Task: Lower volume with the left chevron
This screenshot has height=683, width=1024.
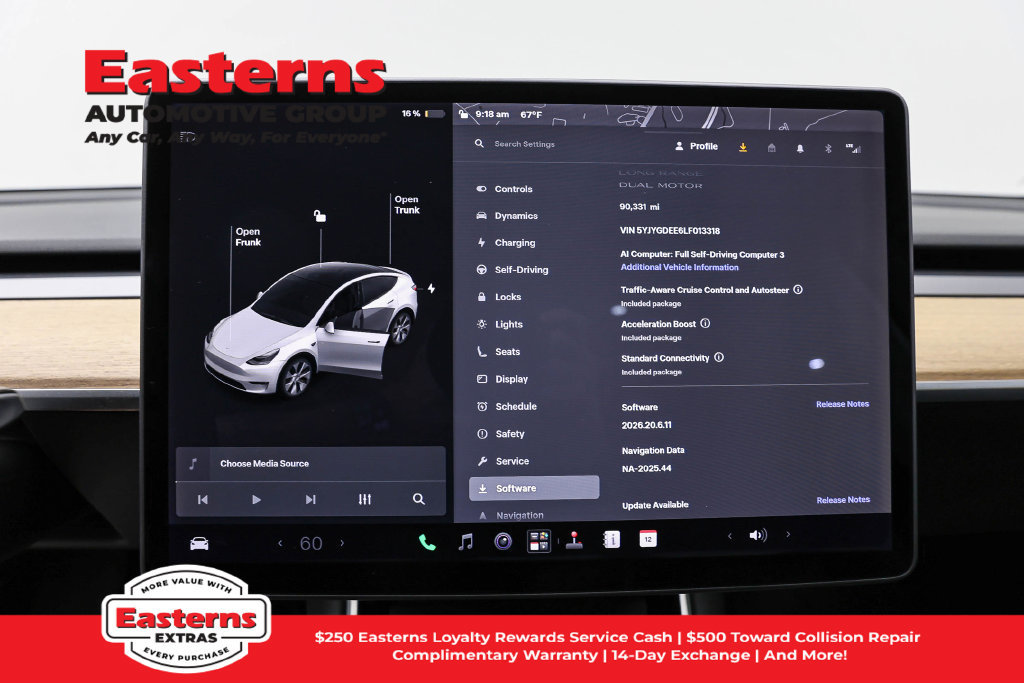Action: click(729, 536)
